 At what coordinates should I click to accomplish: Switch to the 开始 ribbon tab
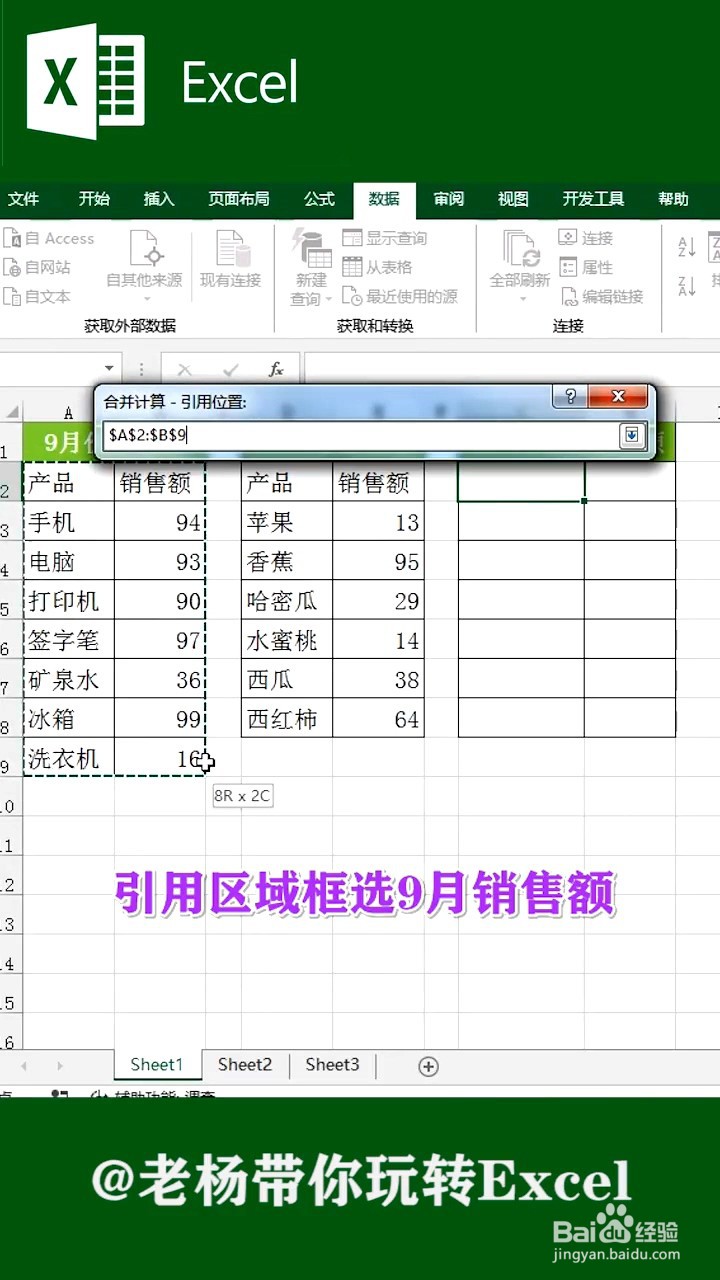94,199
